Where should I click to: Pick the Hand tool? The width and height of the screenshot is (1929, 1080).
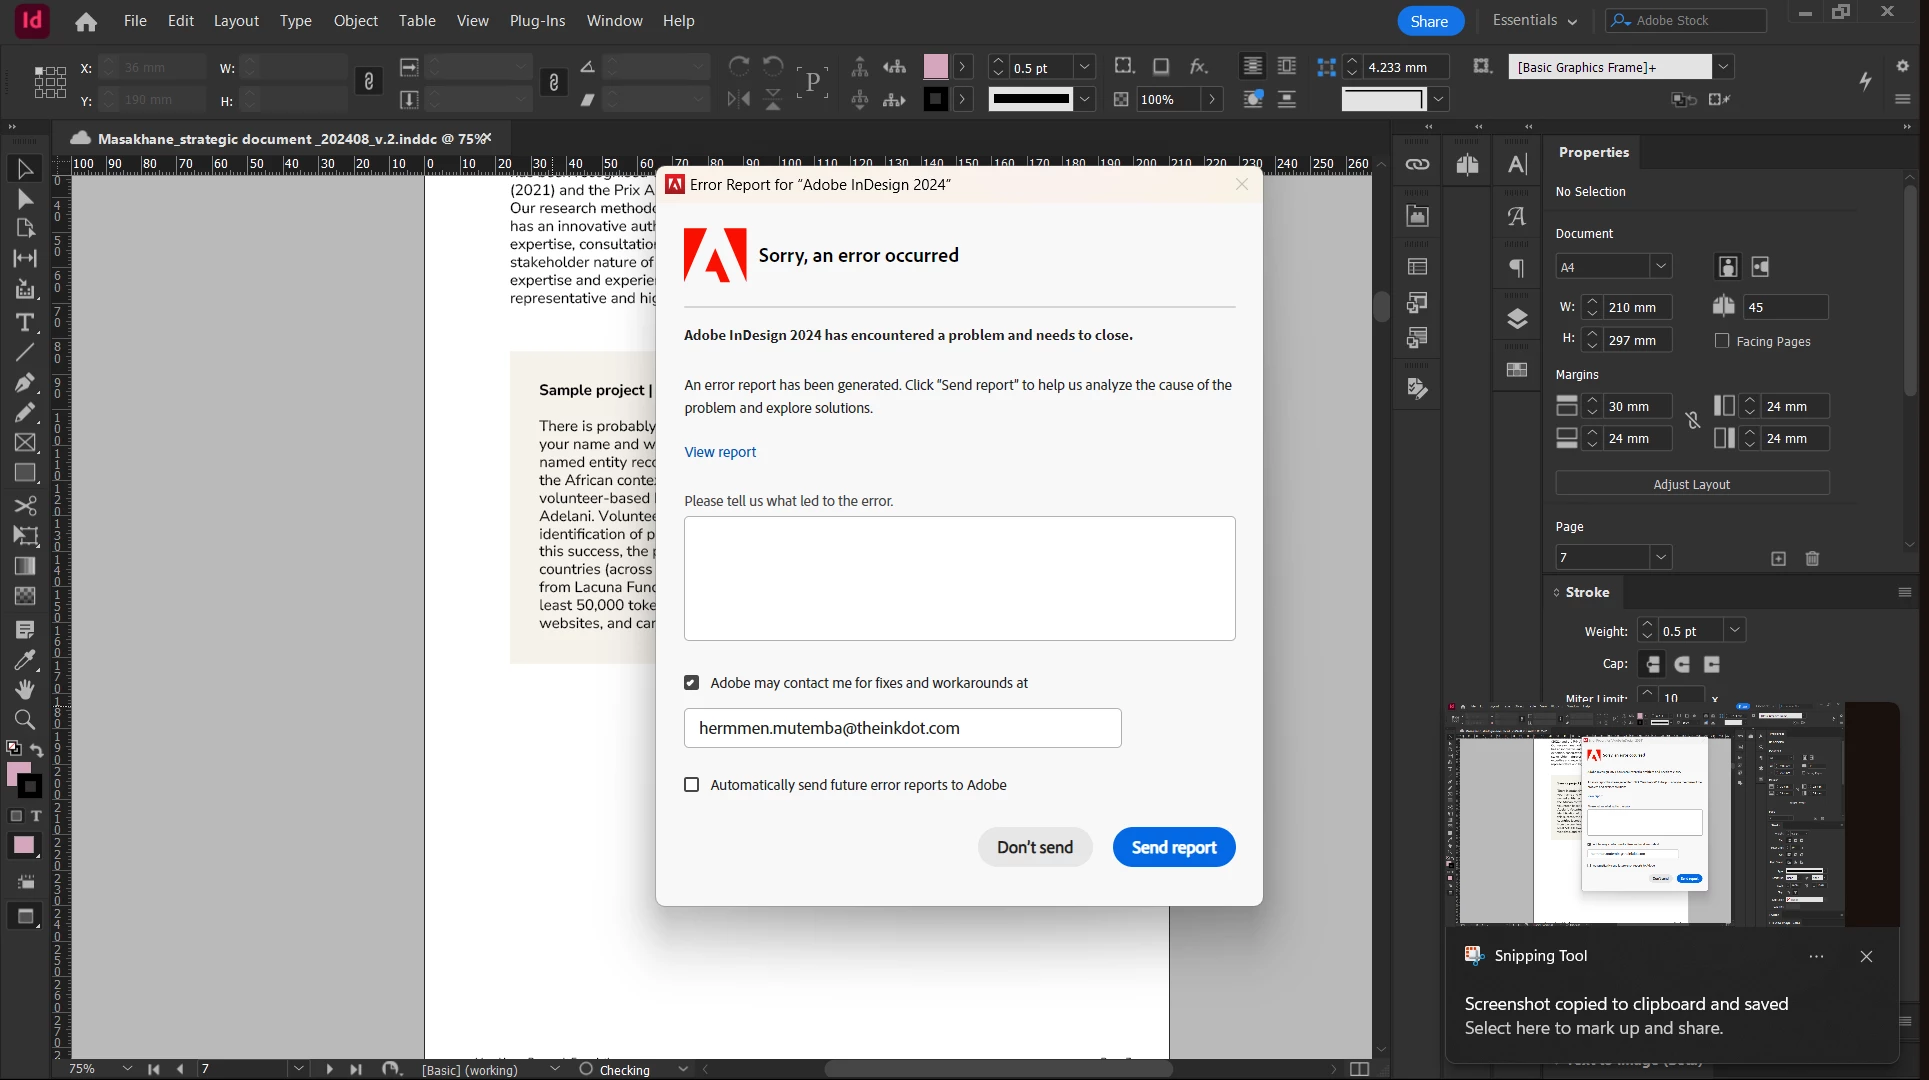25,689
